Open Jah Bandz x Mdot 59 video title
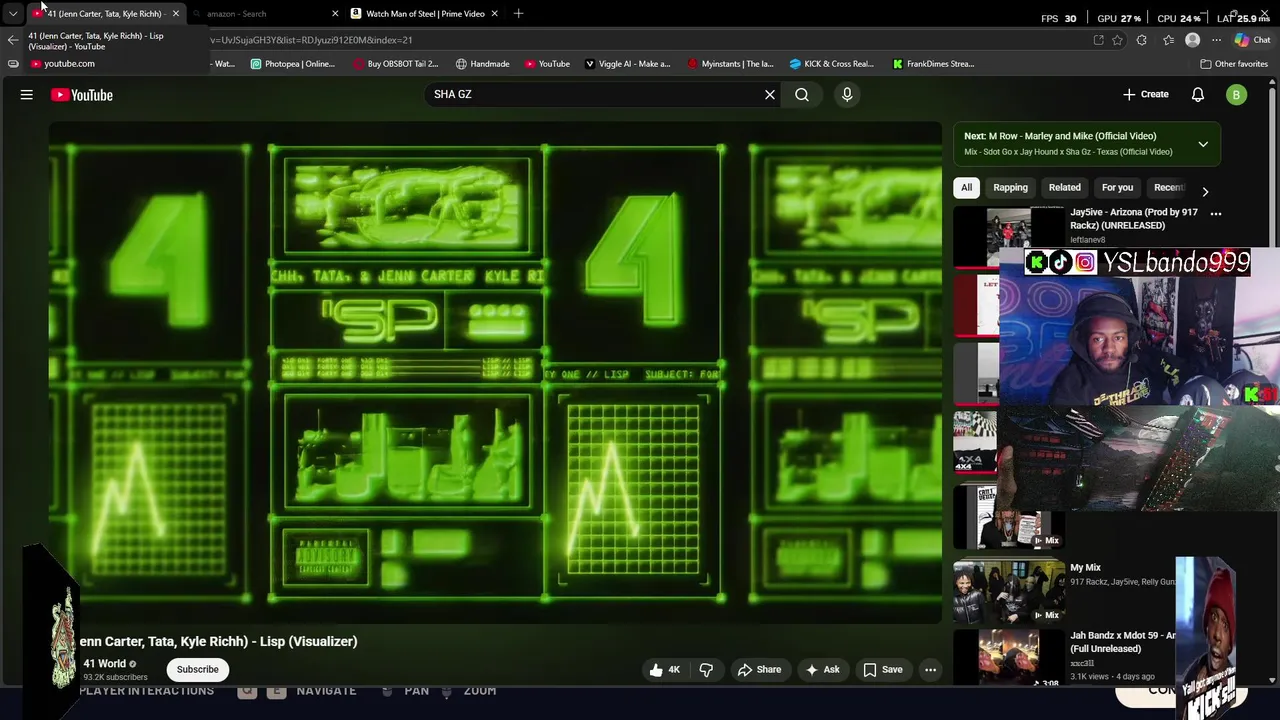Image resolution: width=1280 pixels, height=720 pixels. tap(1122, 642)
